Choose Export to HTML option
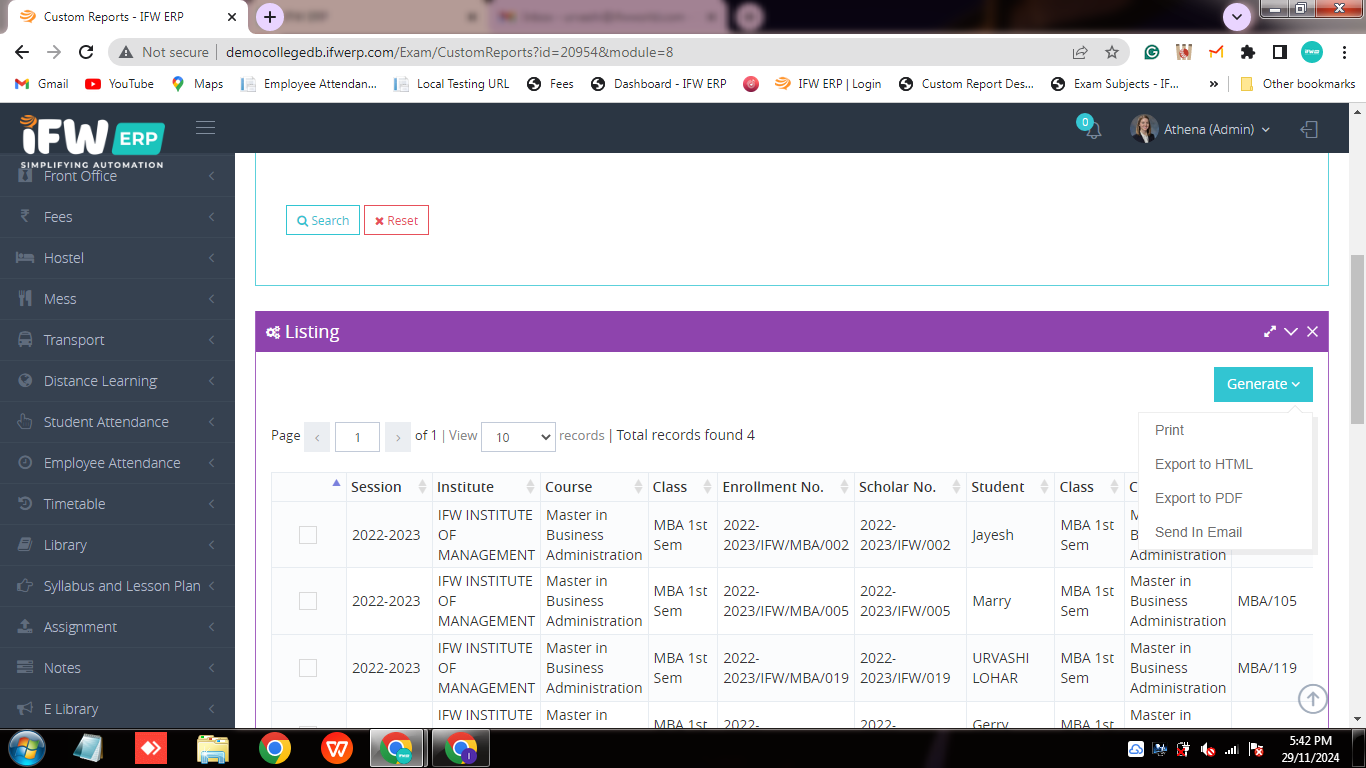1366x768 pixels. (1225, 464)
